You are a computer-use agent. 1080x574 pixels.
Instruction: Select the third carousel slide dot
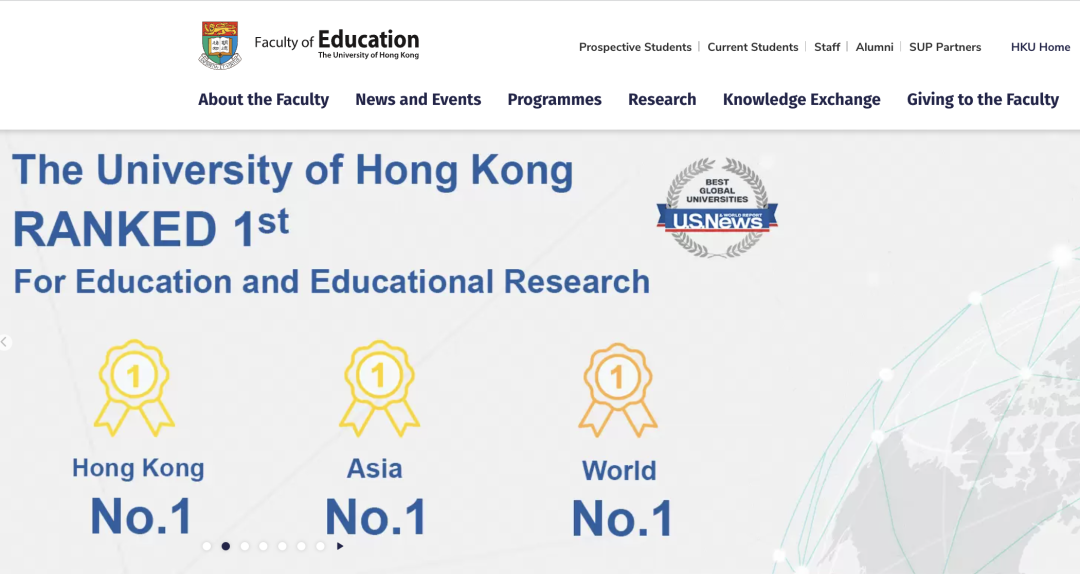[245, 546]
